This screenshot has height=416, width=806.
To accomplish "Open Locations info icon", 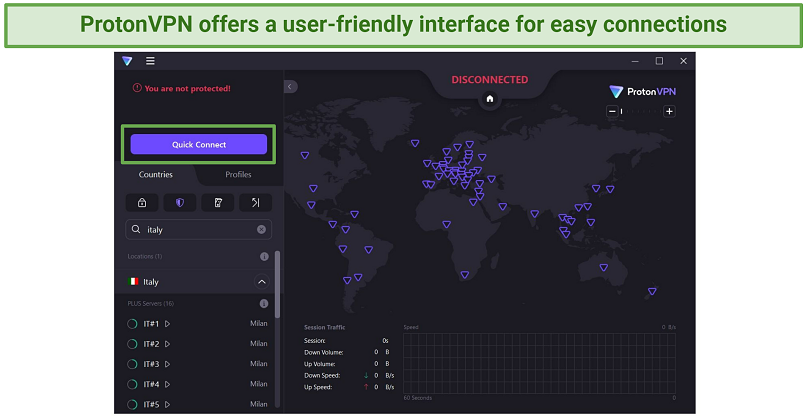I will (264, 256).
